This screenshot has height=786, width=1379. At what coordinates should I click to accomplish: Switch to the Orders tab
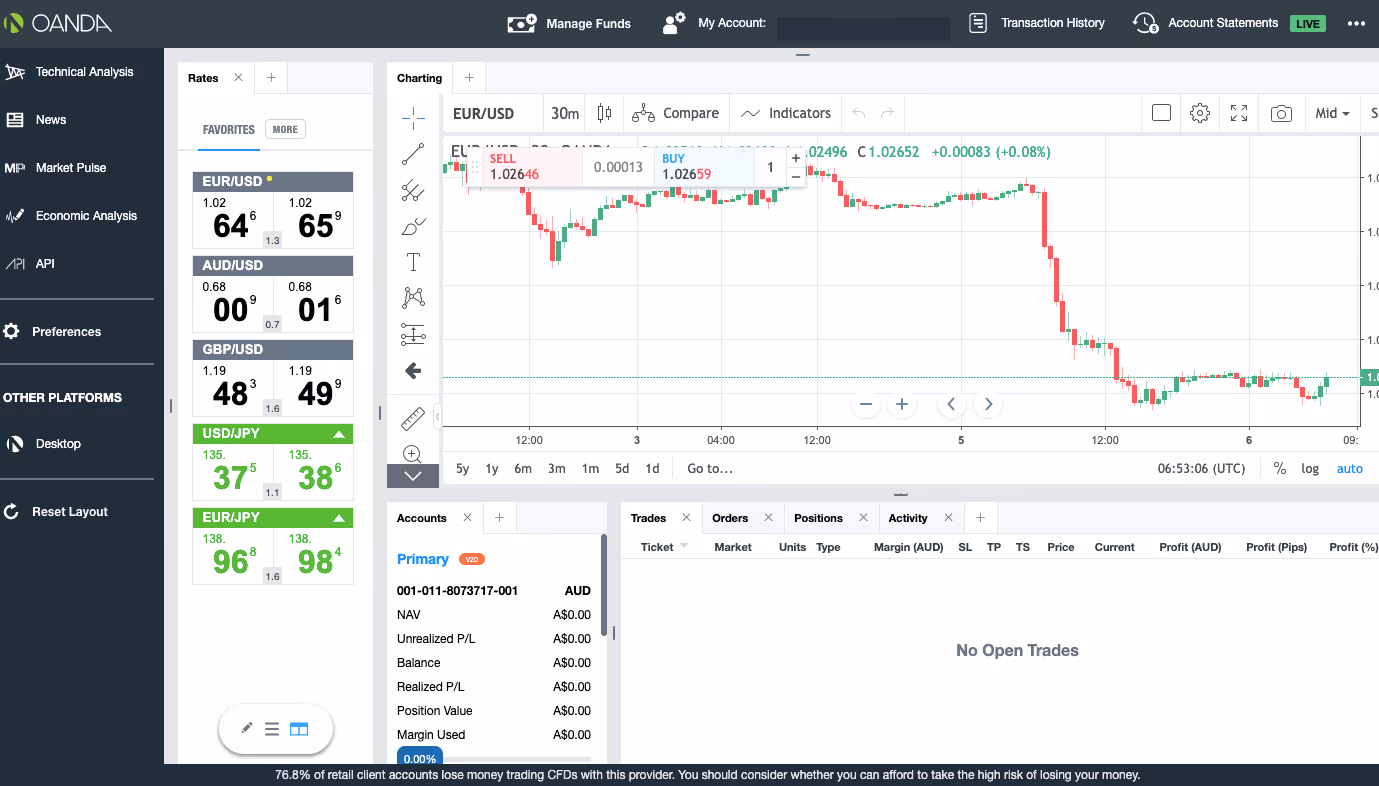coord(730,518)
